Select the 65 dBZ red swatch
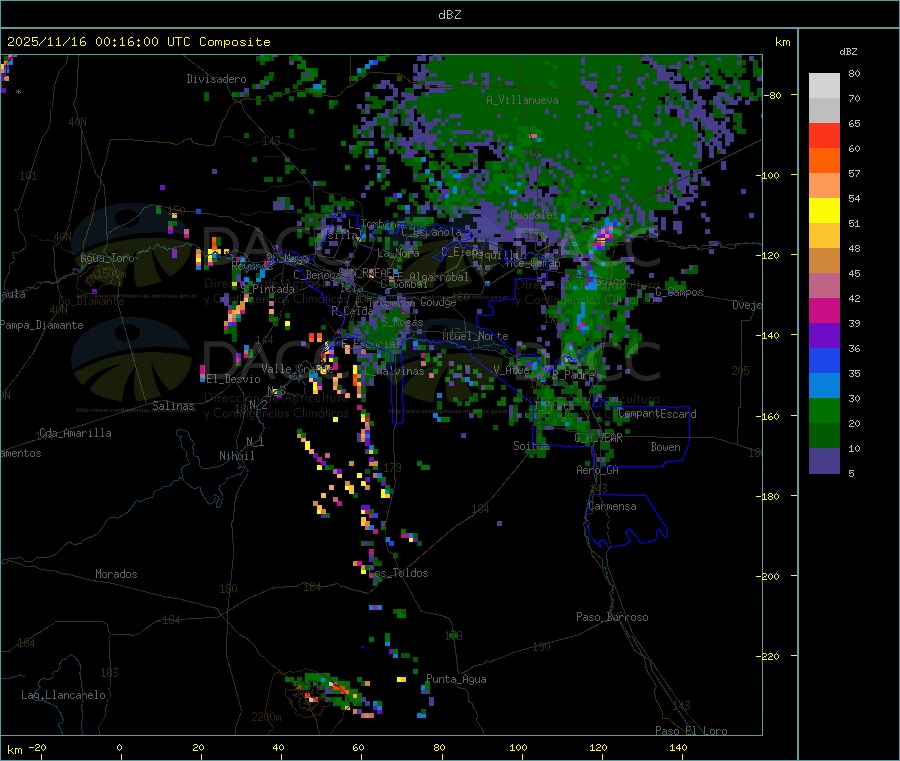Viewport: 900px width, 761px height. tap(824, 135)
